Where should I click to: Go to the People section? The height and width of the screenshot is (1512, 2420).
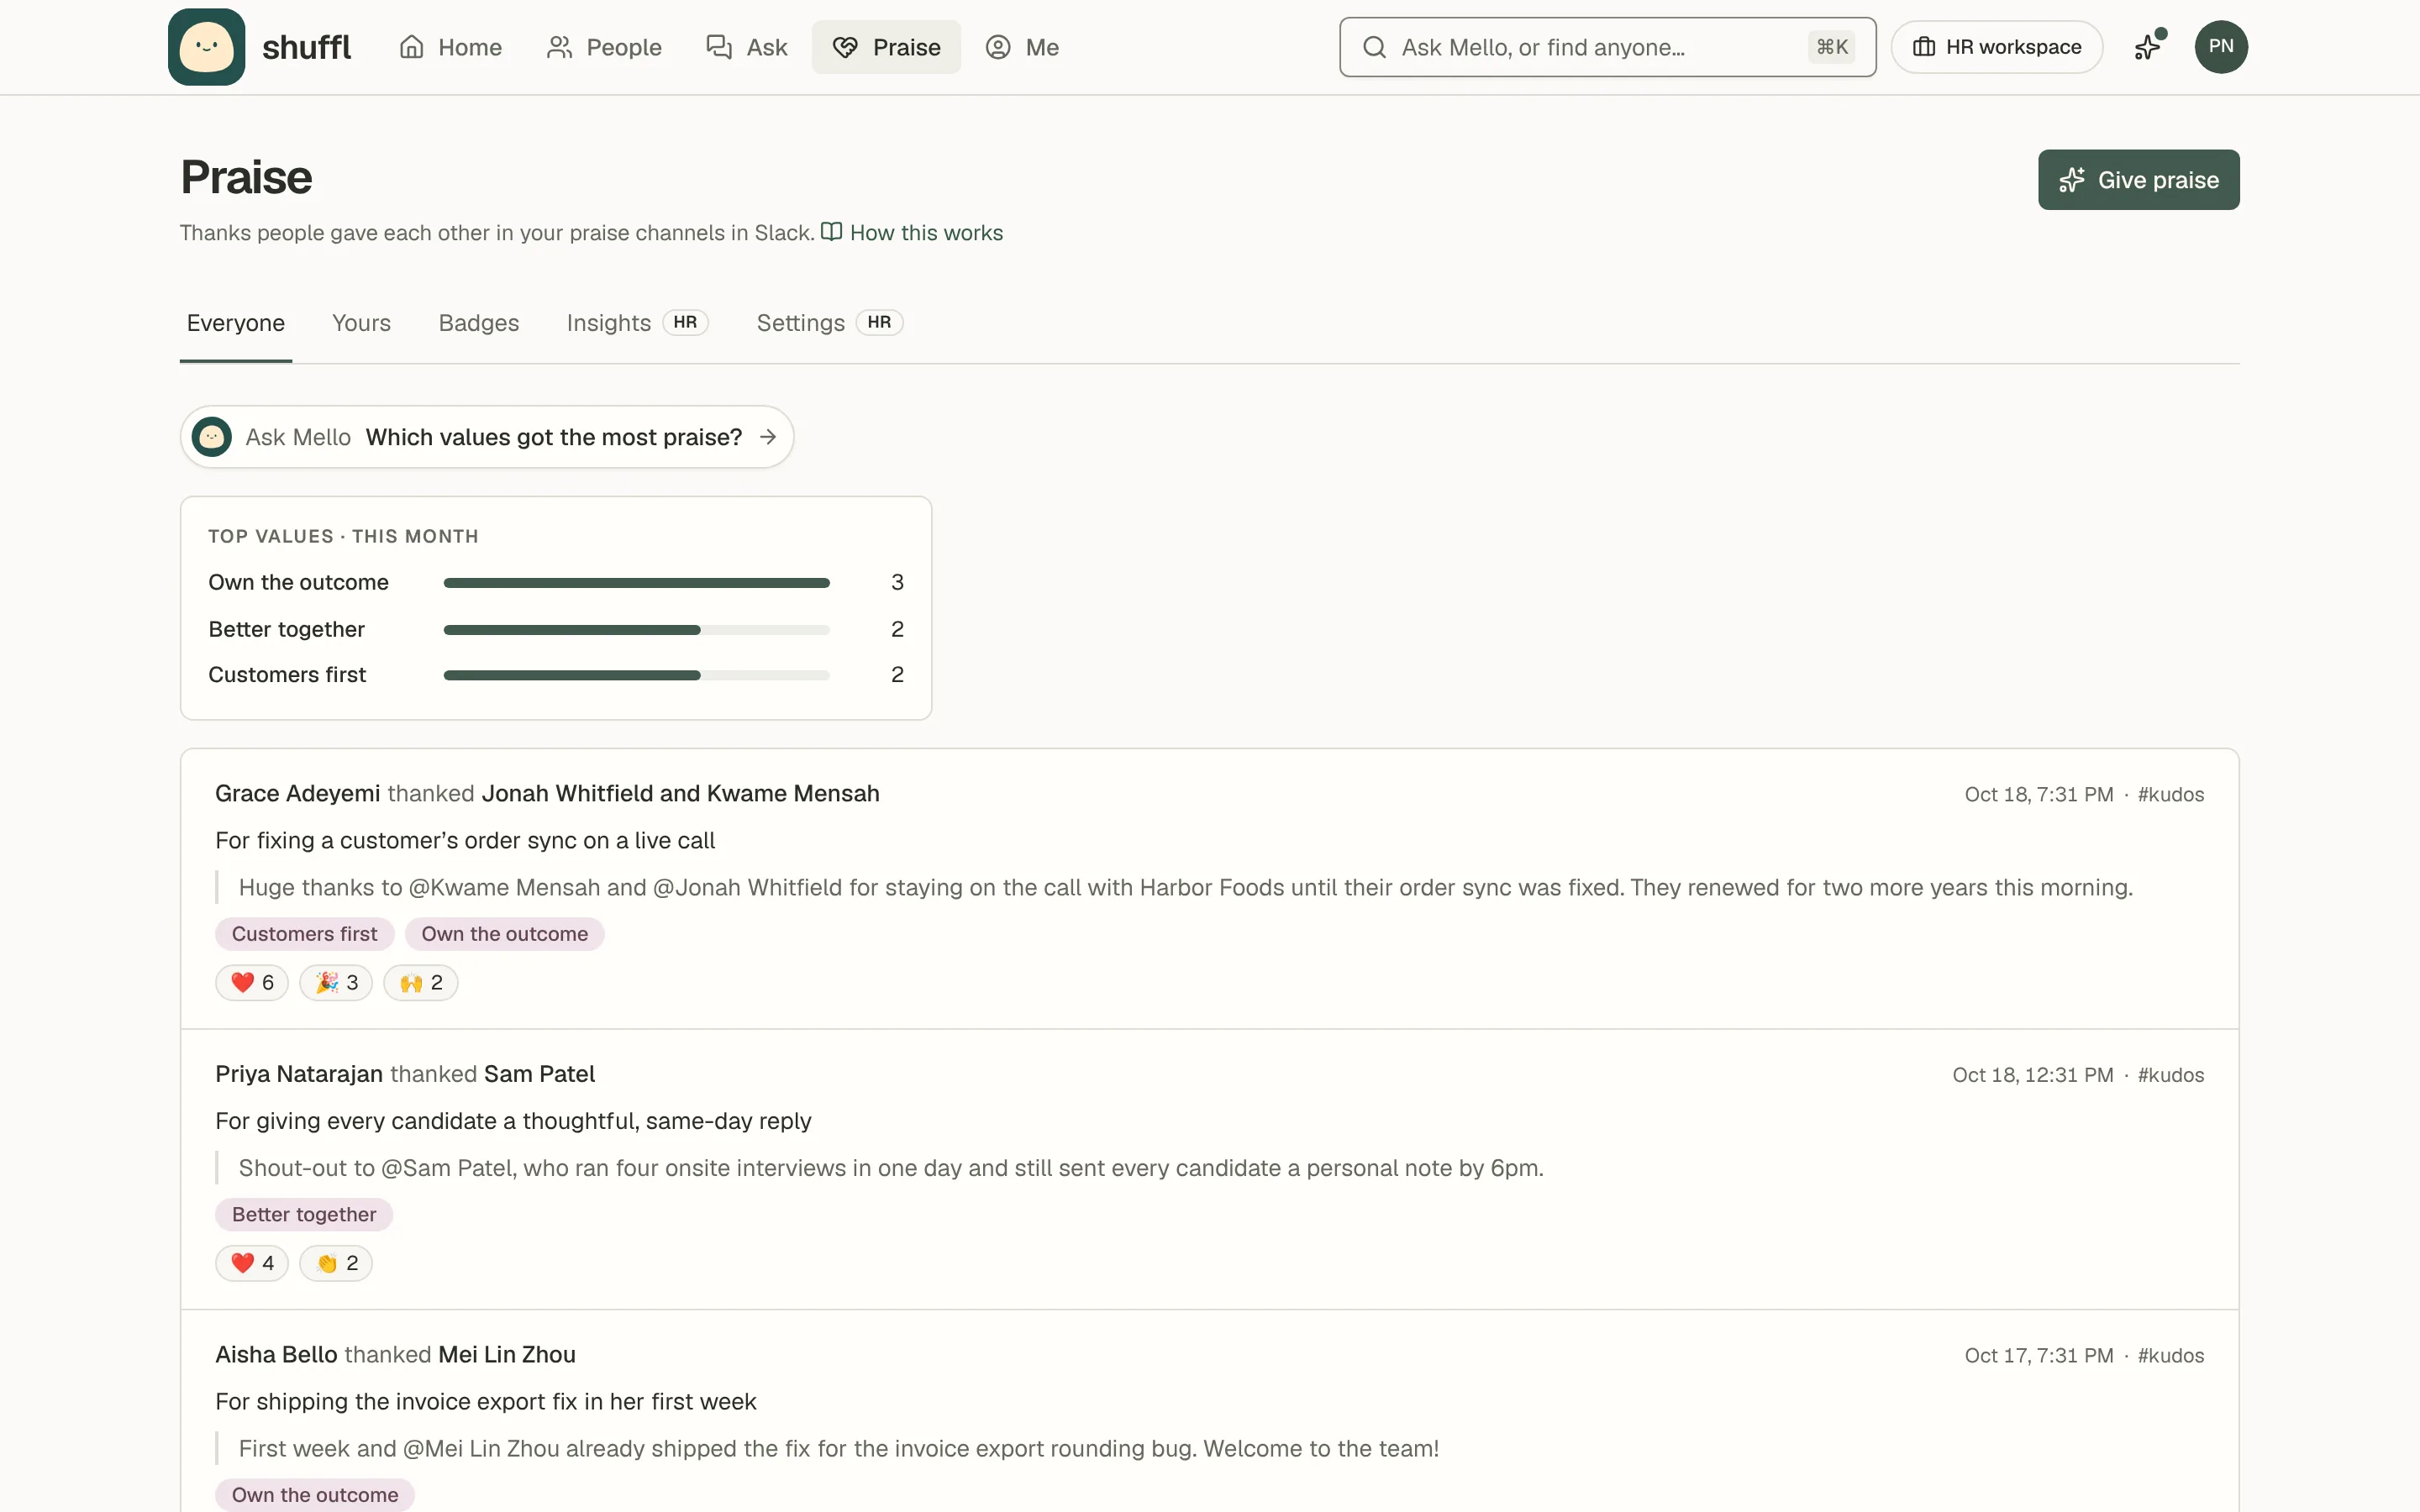(x=604, y=47)
